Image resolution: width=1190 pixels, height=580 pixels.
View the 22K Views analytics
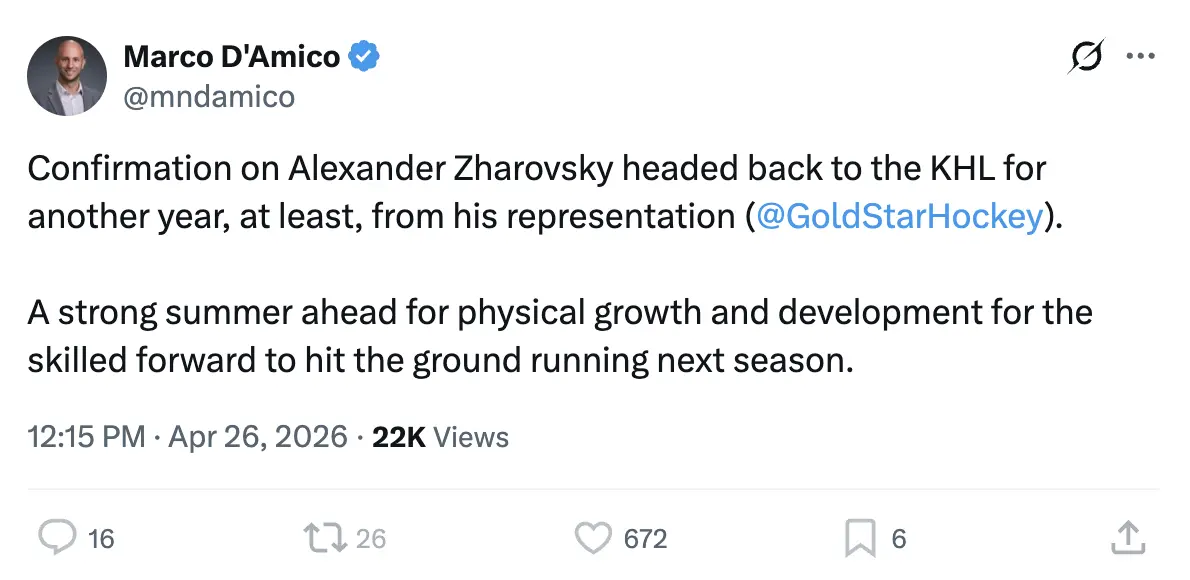[x=440, y=437]
